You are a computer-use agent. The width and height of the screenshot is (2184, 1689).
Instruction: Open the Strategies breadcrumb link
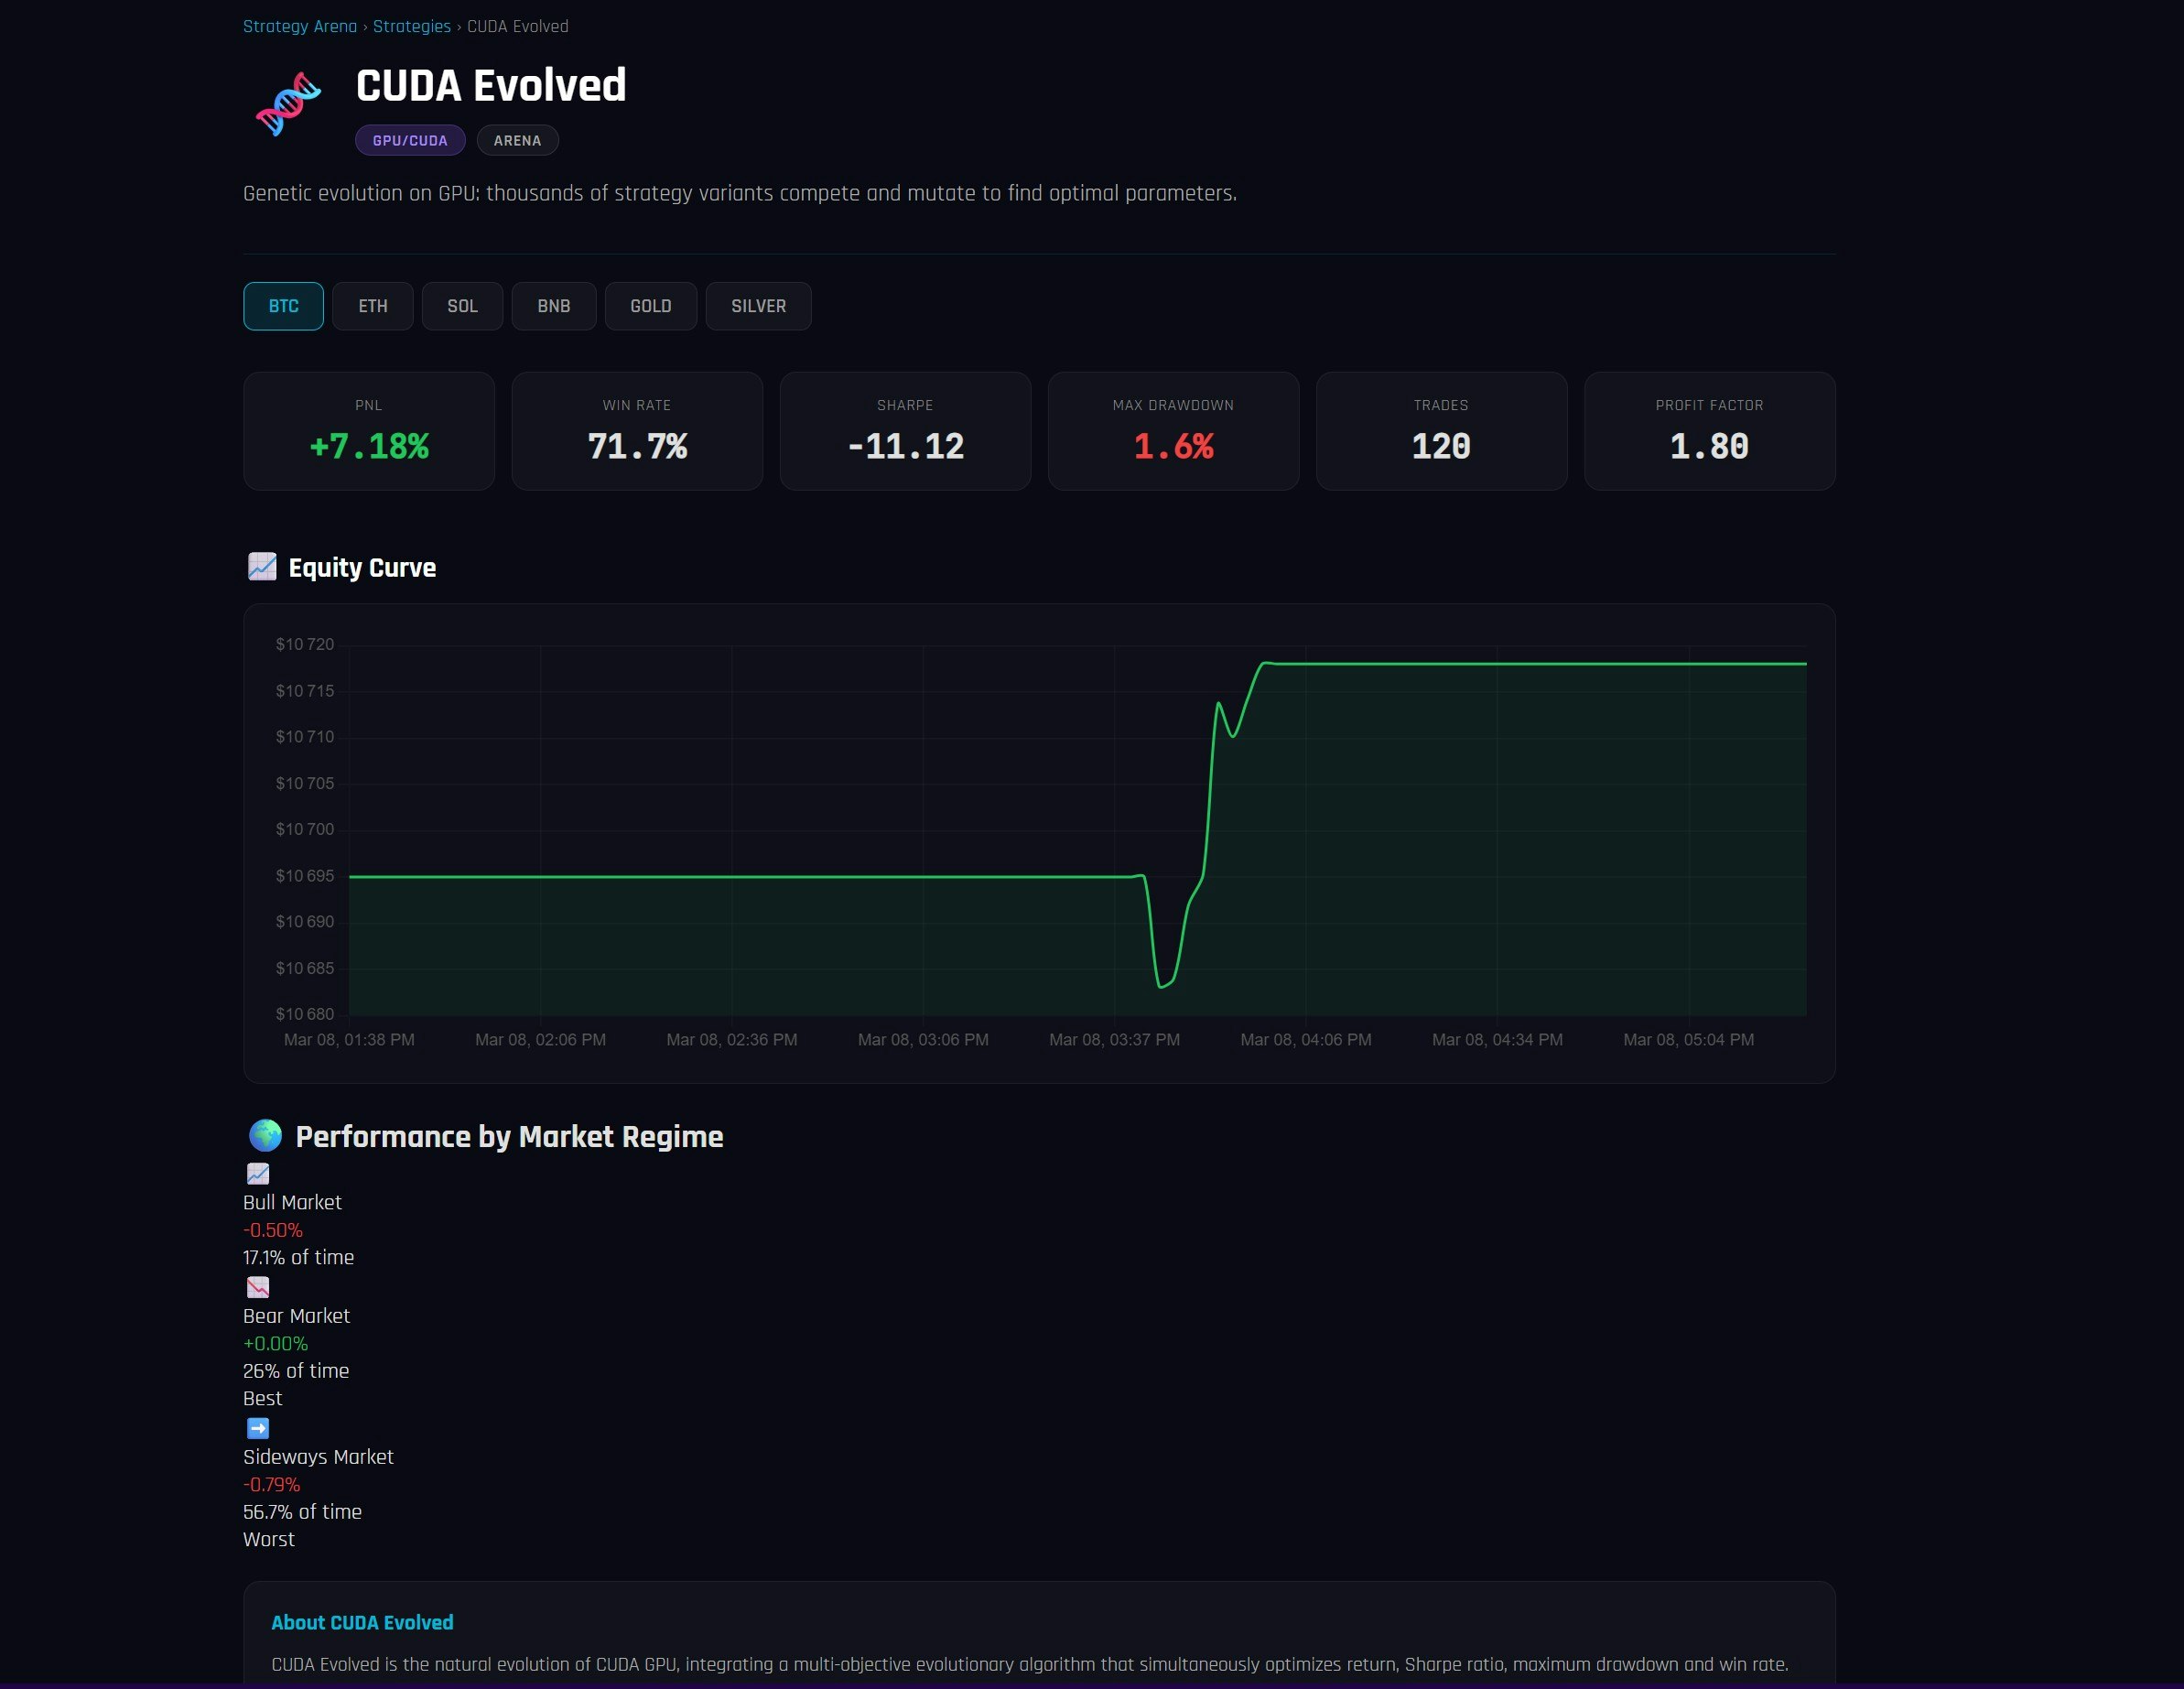pos(411,27)
